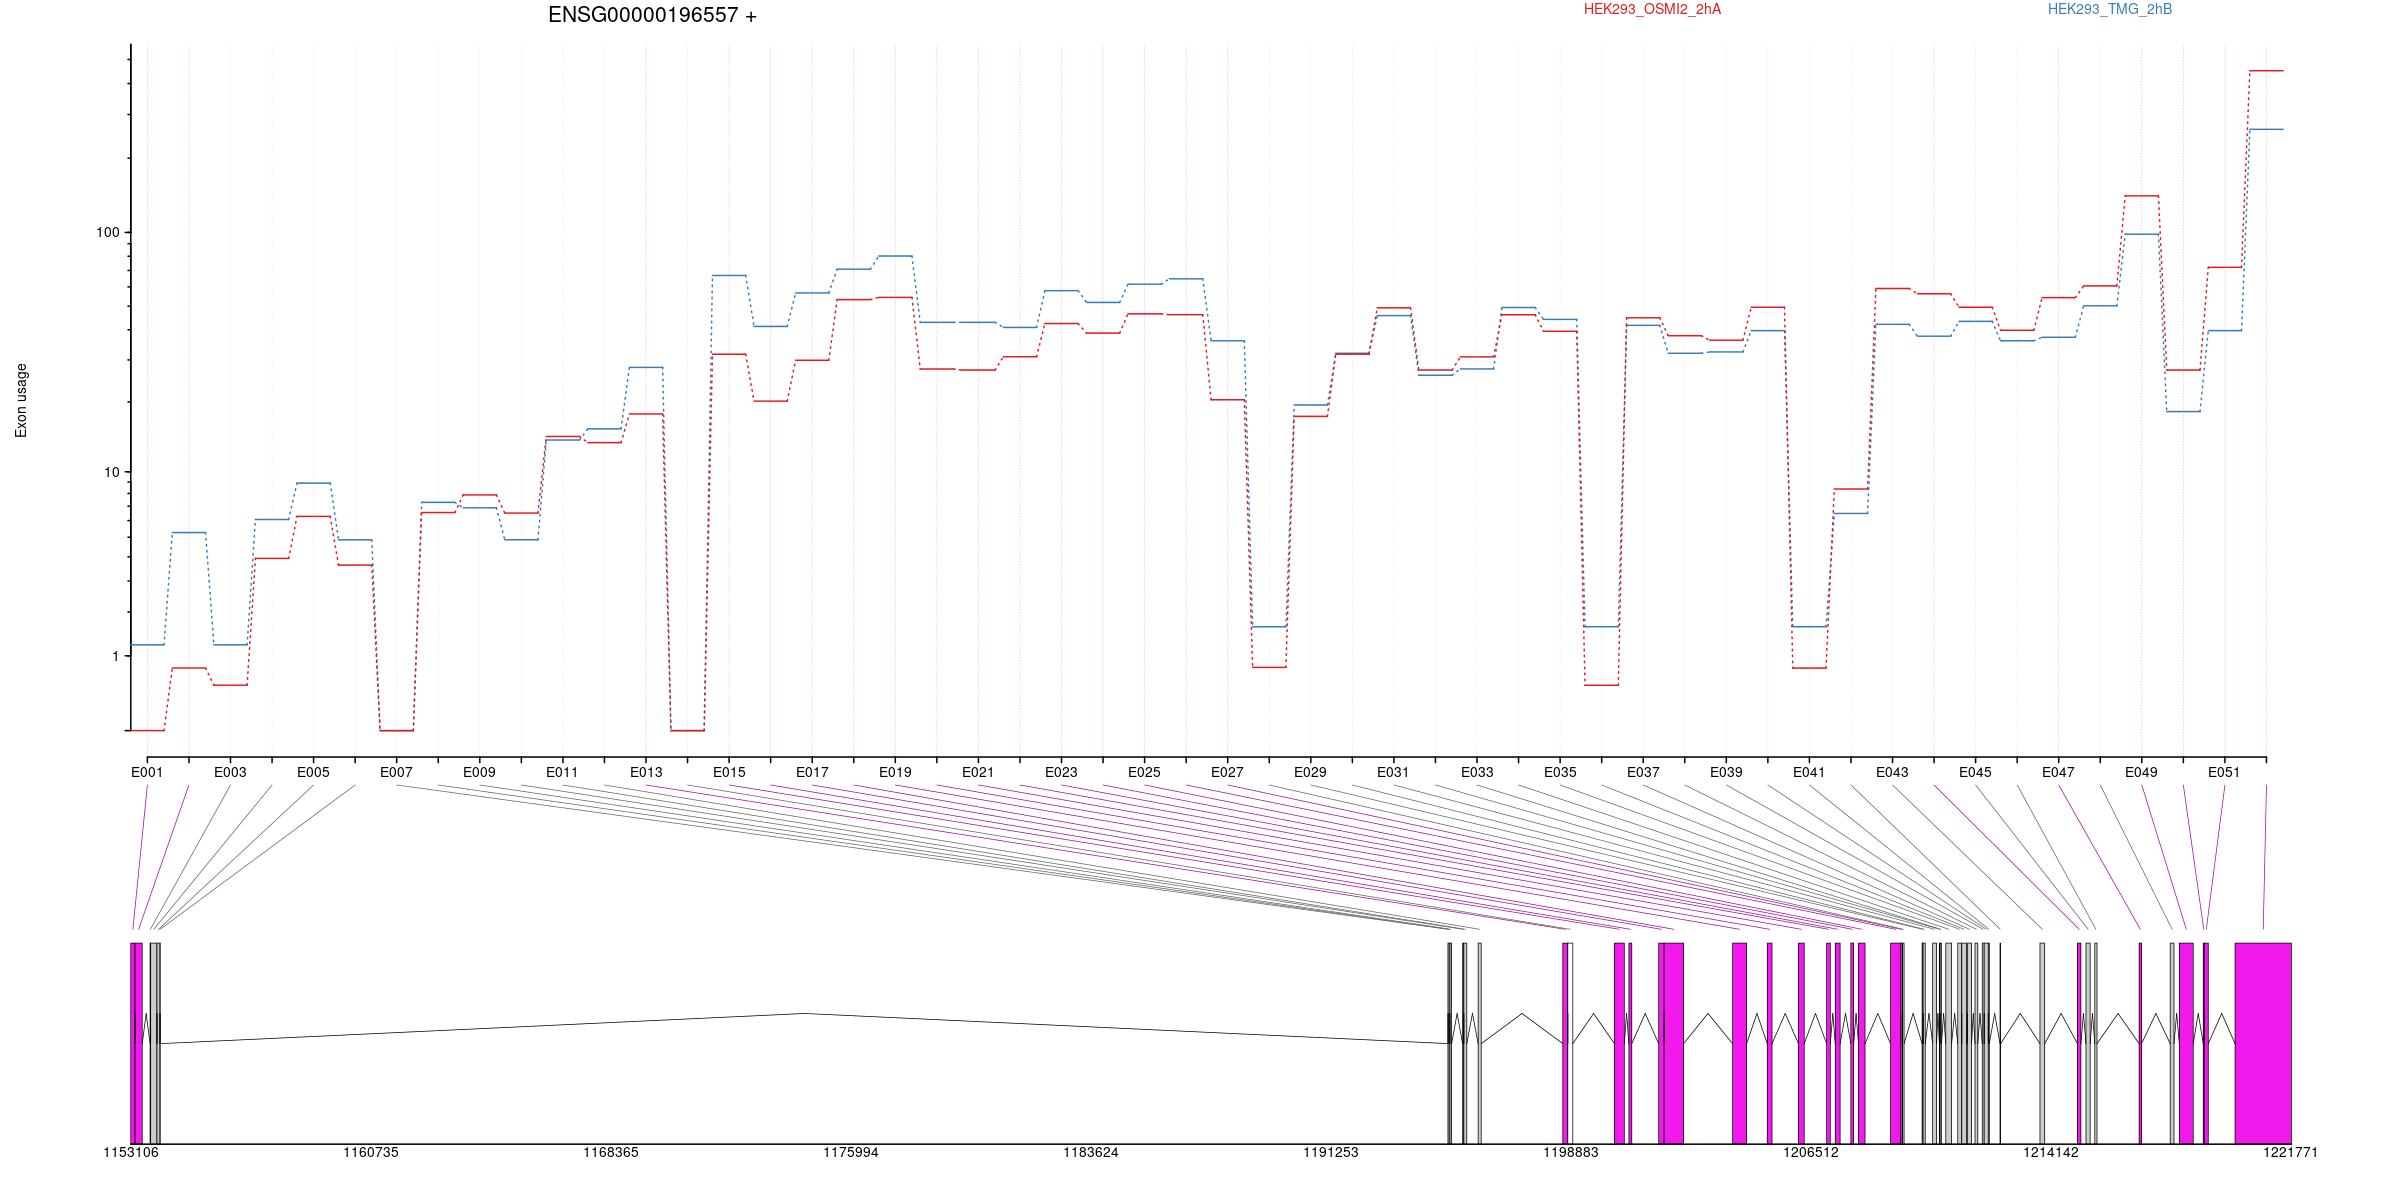Click exon label E009
Image resolution: width=2400 pixels, height=1200 pixels.
(479, 772)
